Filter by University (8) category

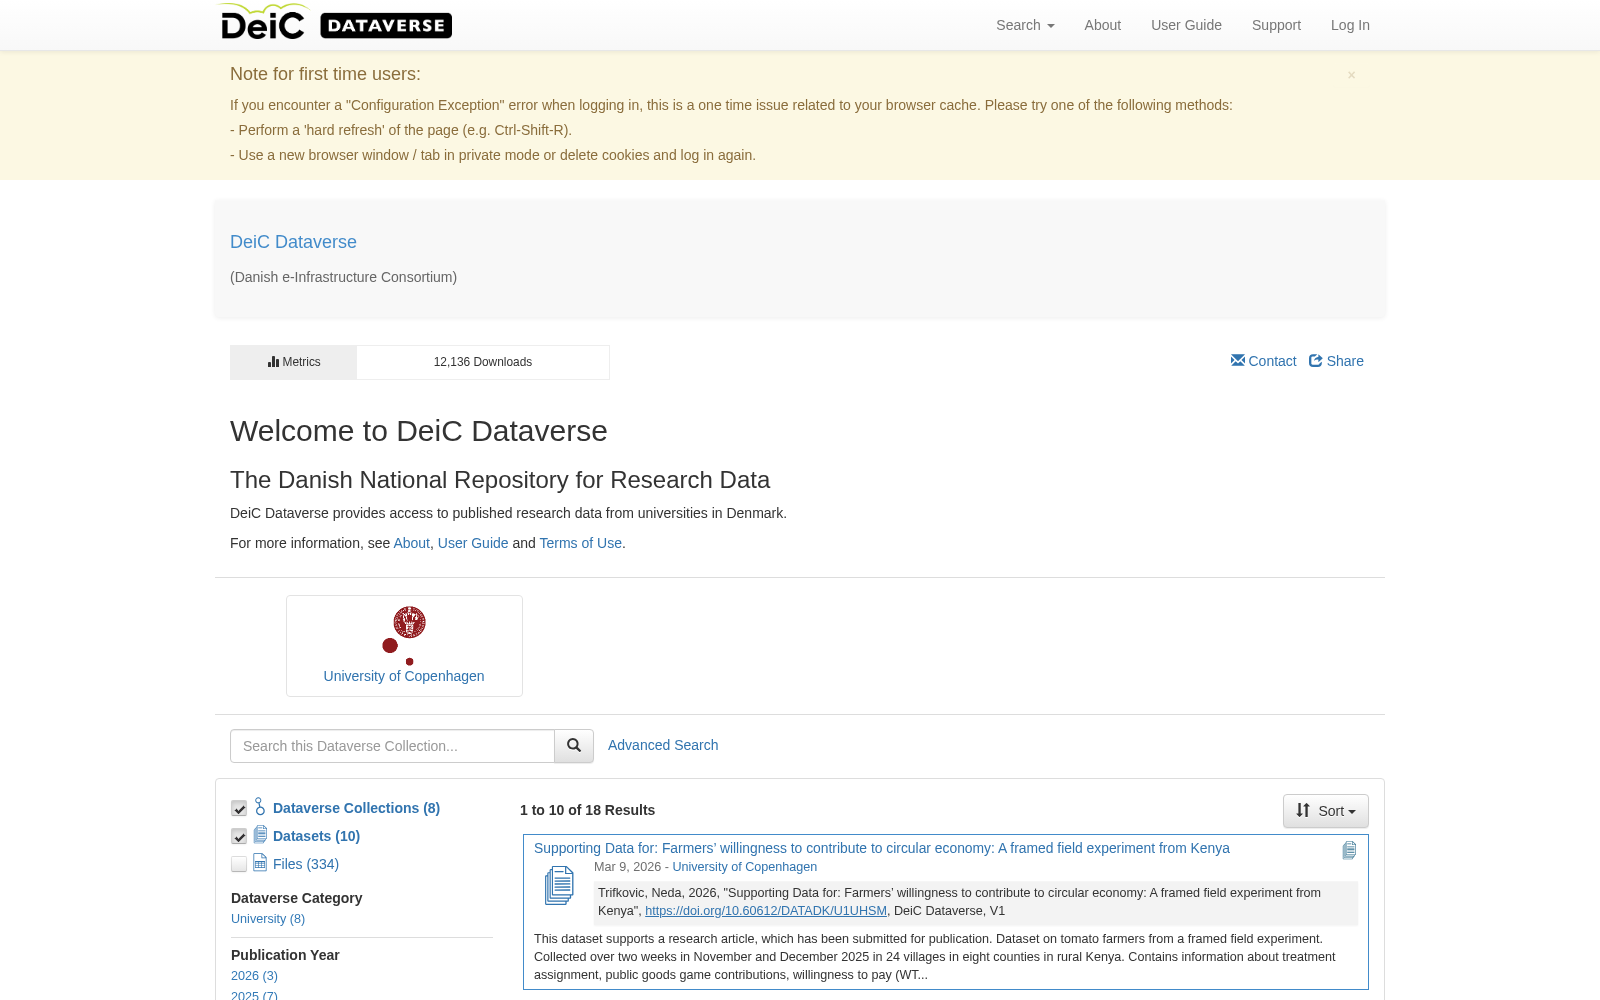pyautogui.click(x=268, y=919)
